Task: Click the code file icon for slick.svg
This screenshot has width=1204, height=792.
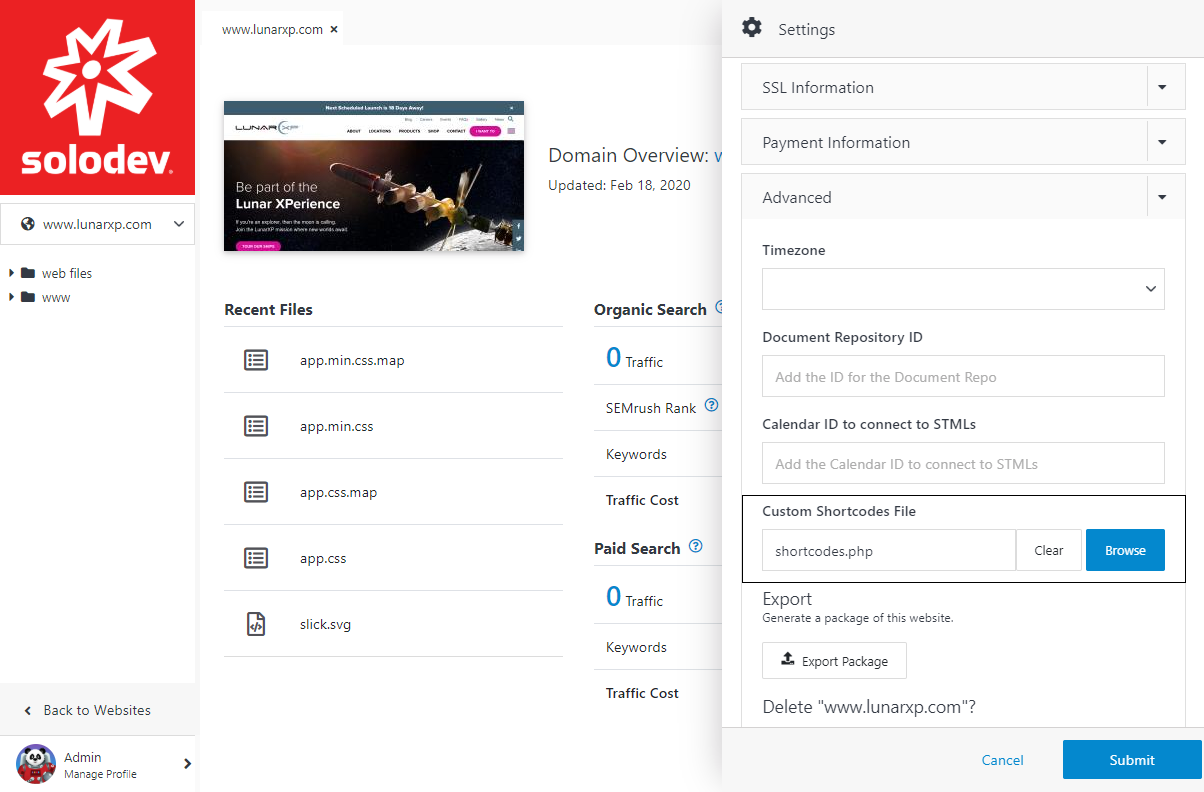Action: (x=256, y=624)
